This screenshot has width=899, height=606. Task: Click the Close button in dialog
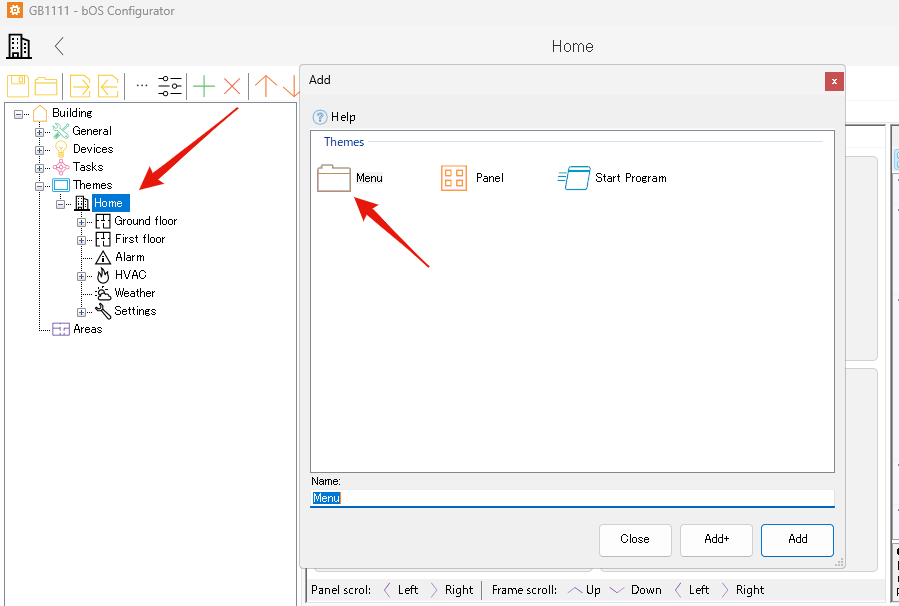(635, 540)
